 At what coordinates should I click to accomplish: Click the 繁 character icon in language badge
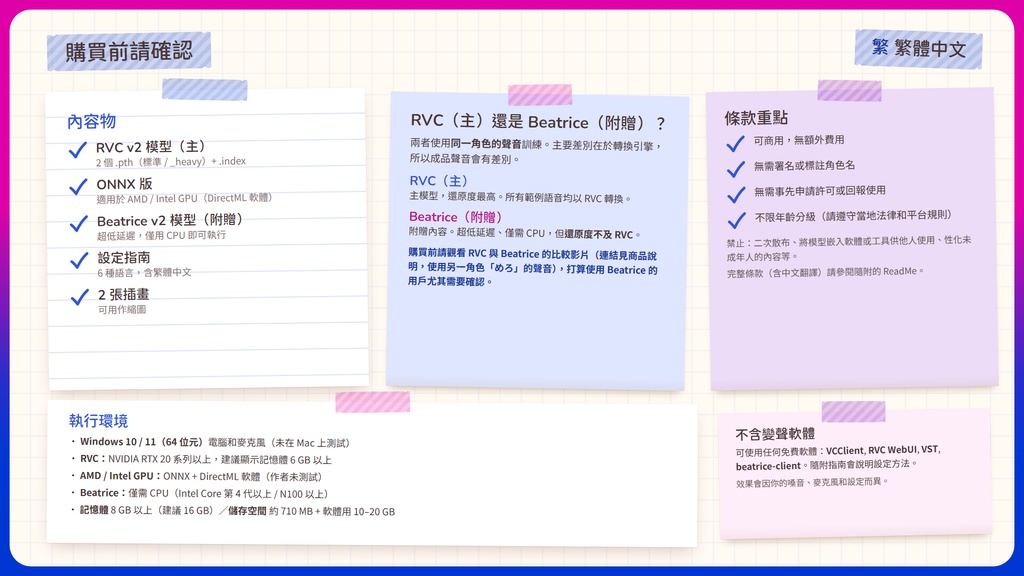(880, 47)
